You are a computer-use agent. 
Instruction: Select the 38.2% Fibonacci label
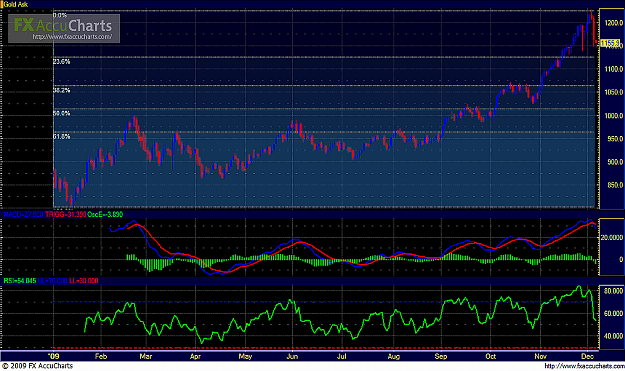click(61, 90)
